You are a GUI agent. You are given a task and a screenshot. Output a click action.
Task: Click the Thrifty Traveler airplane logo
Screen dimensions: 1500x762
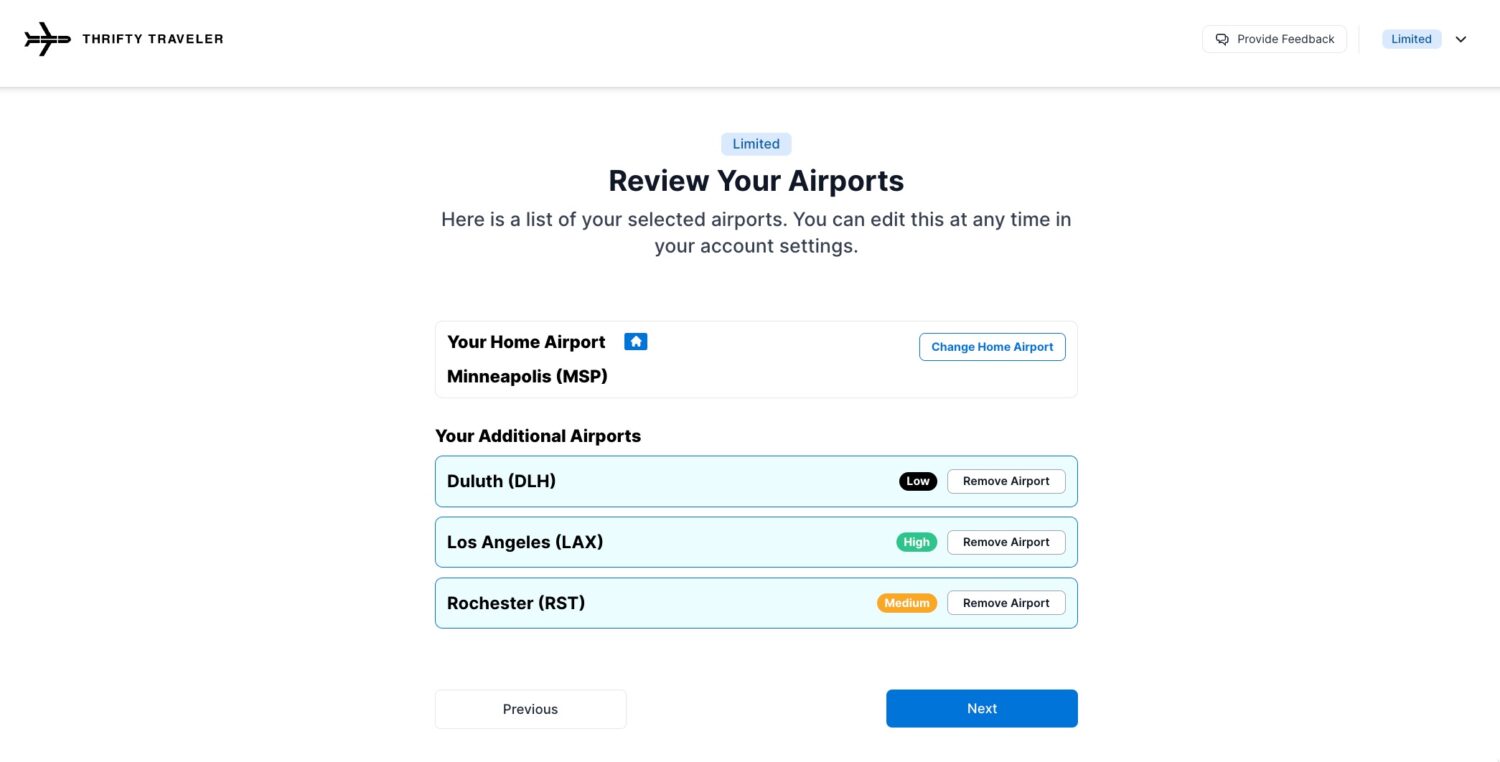pos(46,39)
